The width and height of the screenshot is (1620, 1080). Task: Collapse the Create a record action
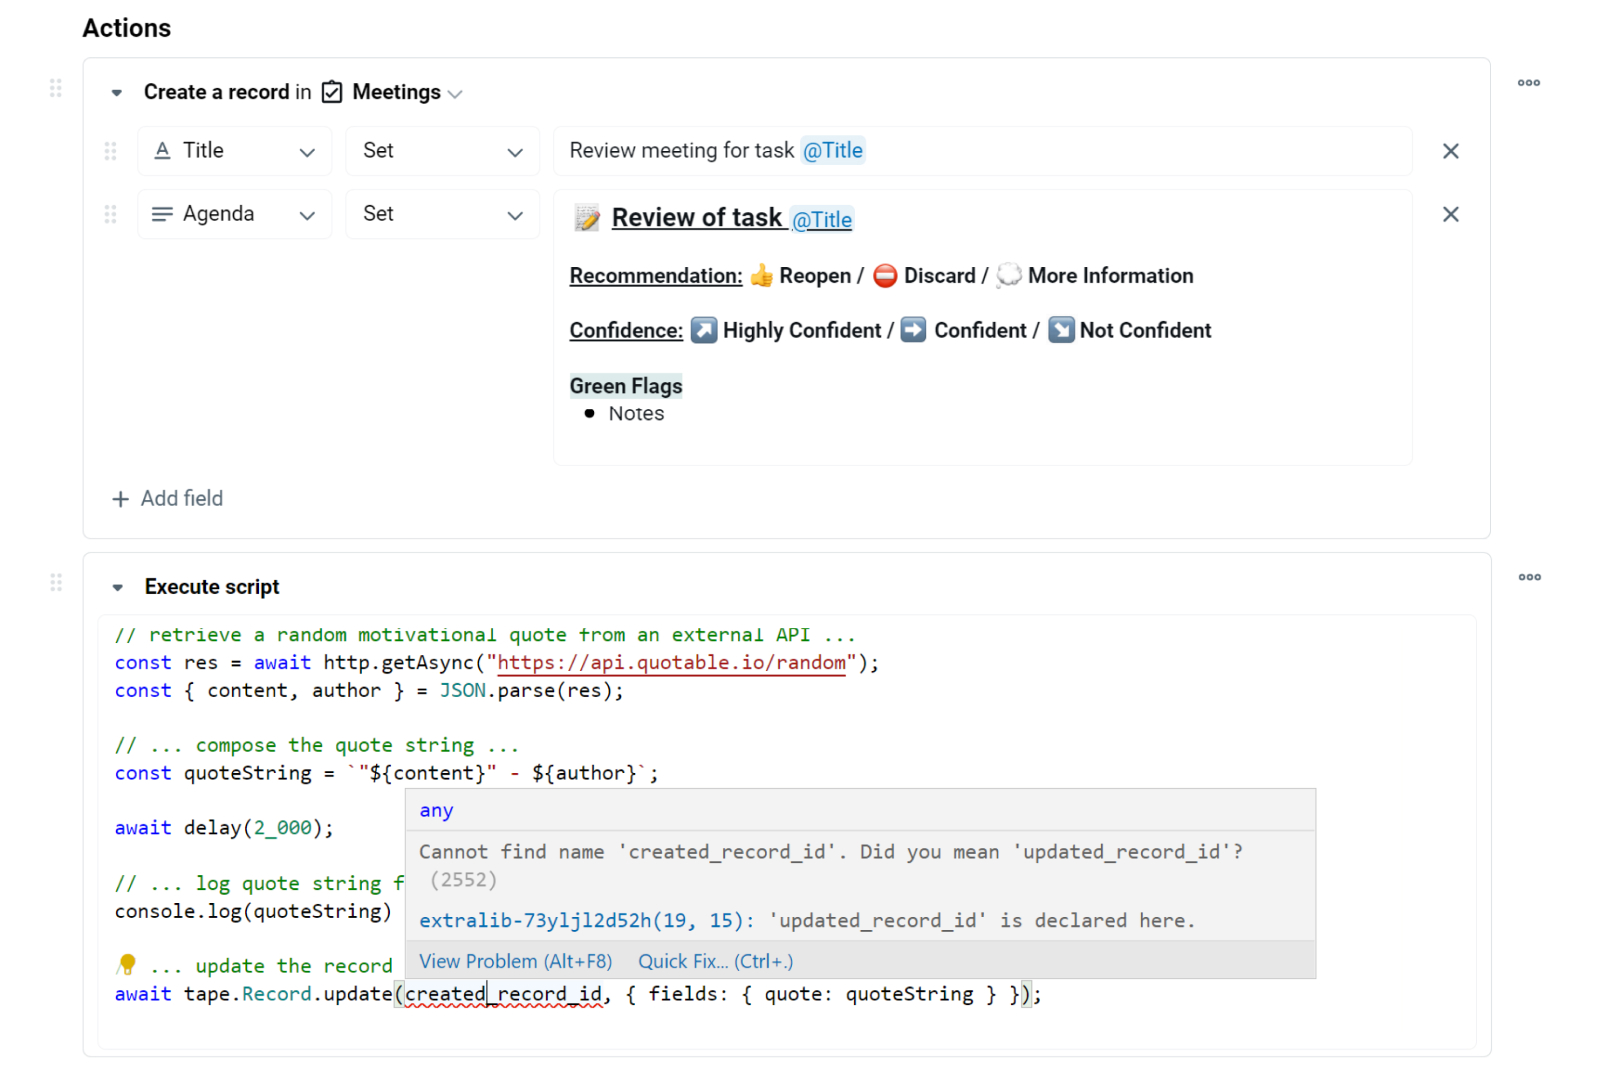pos(116,91)
